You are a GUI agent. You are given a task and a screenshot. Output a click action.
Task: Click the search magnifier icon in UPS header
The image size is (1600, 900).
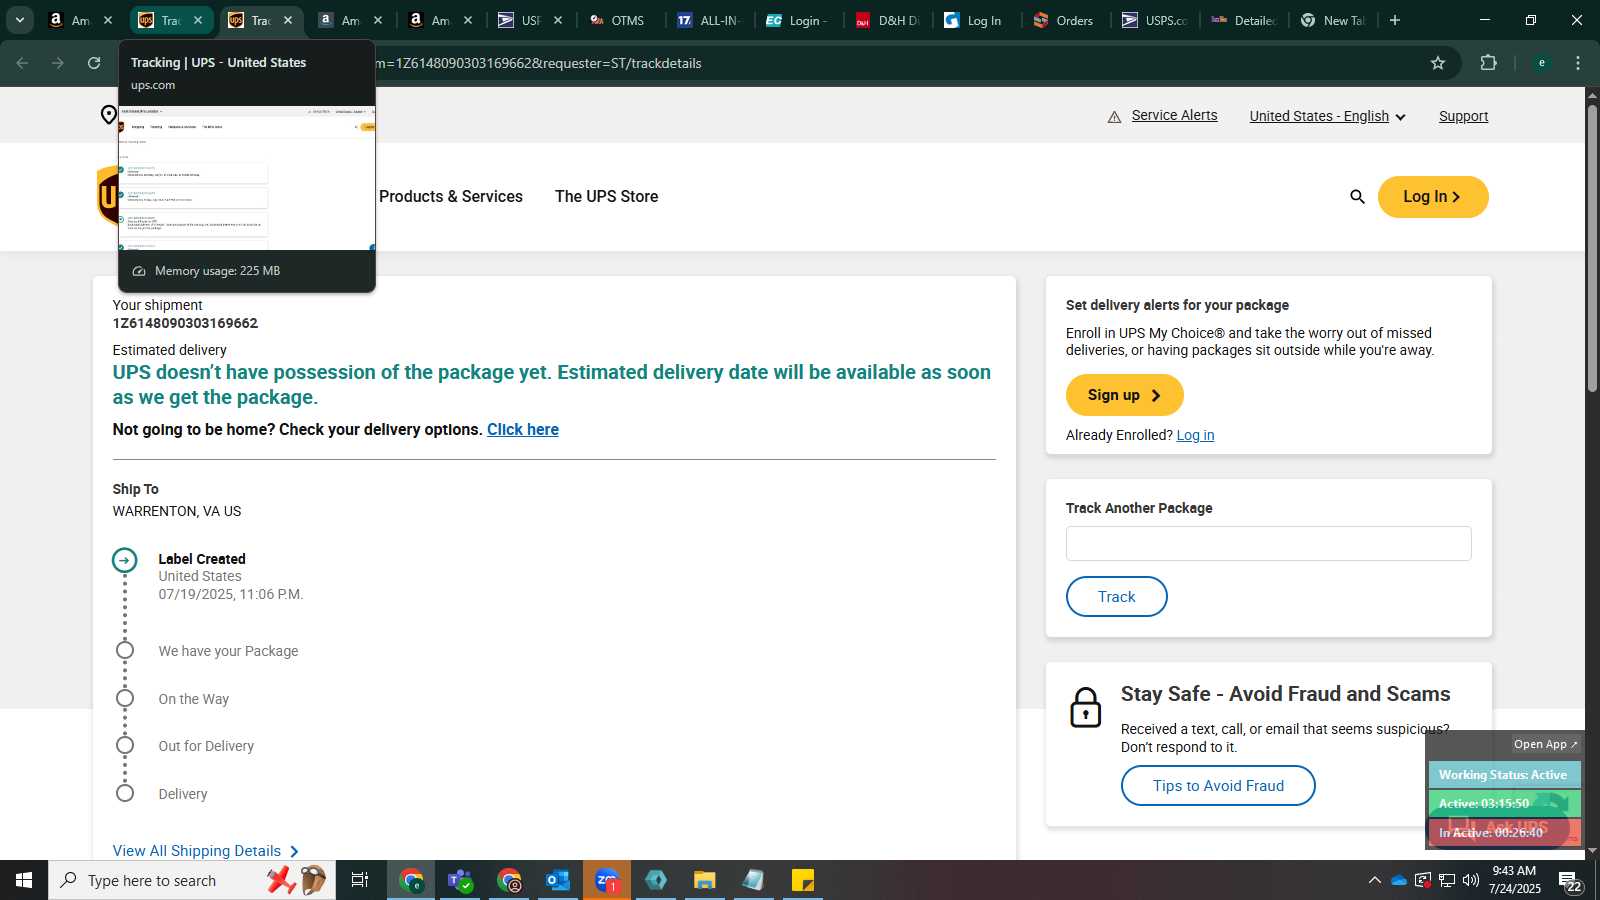coord(1357,197)
